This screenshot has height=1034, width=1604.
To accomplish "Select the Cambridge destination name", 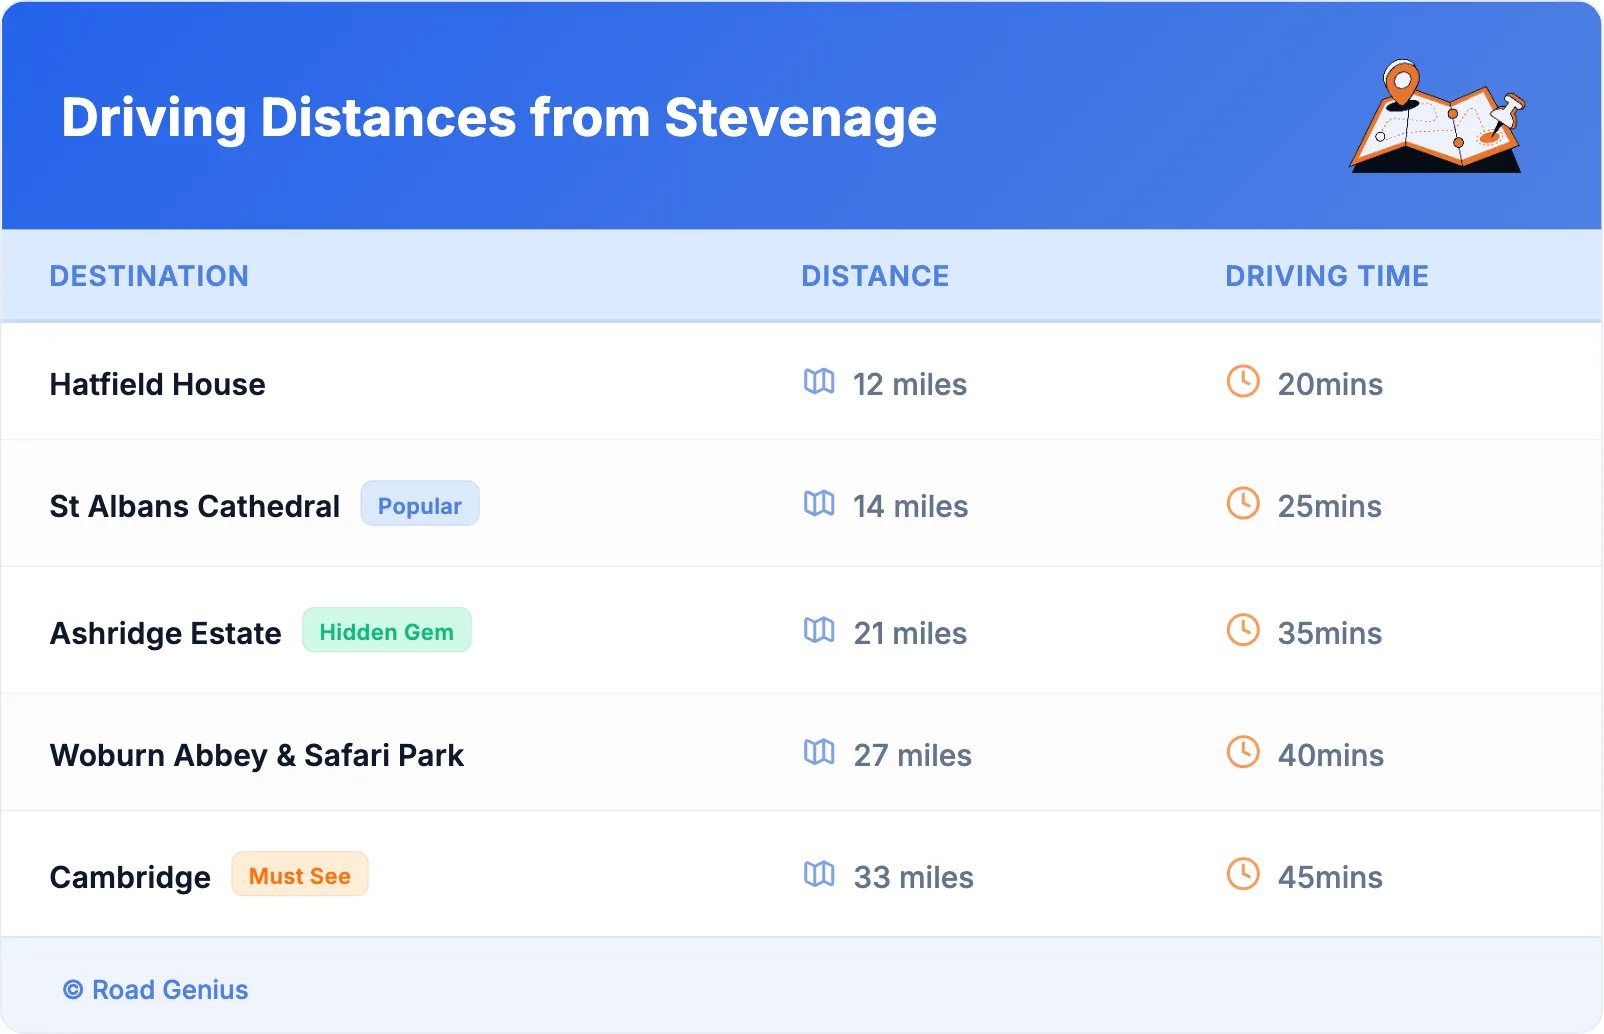I will coord(130,877).
